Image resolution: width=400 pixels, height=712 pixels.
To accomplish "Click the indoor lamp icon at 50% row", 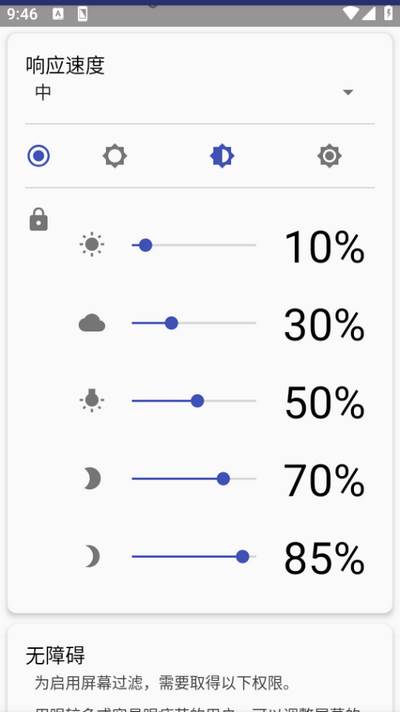I will pos(92,400).
